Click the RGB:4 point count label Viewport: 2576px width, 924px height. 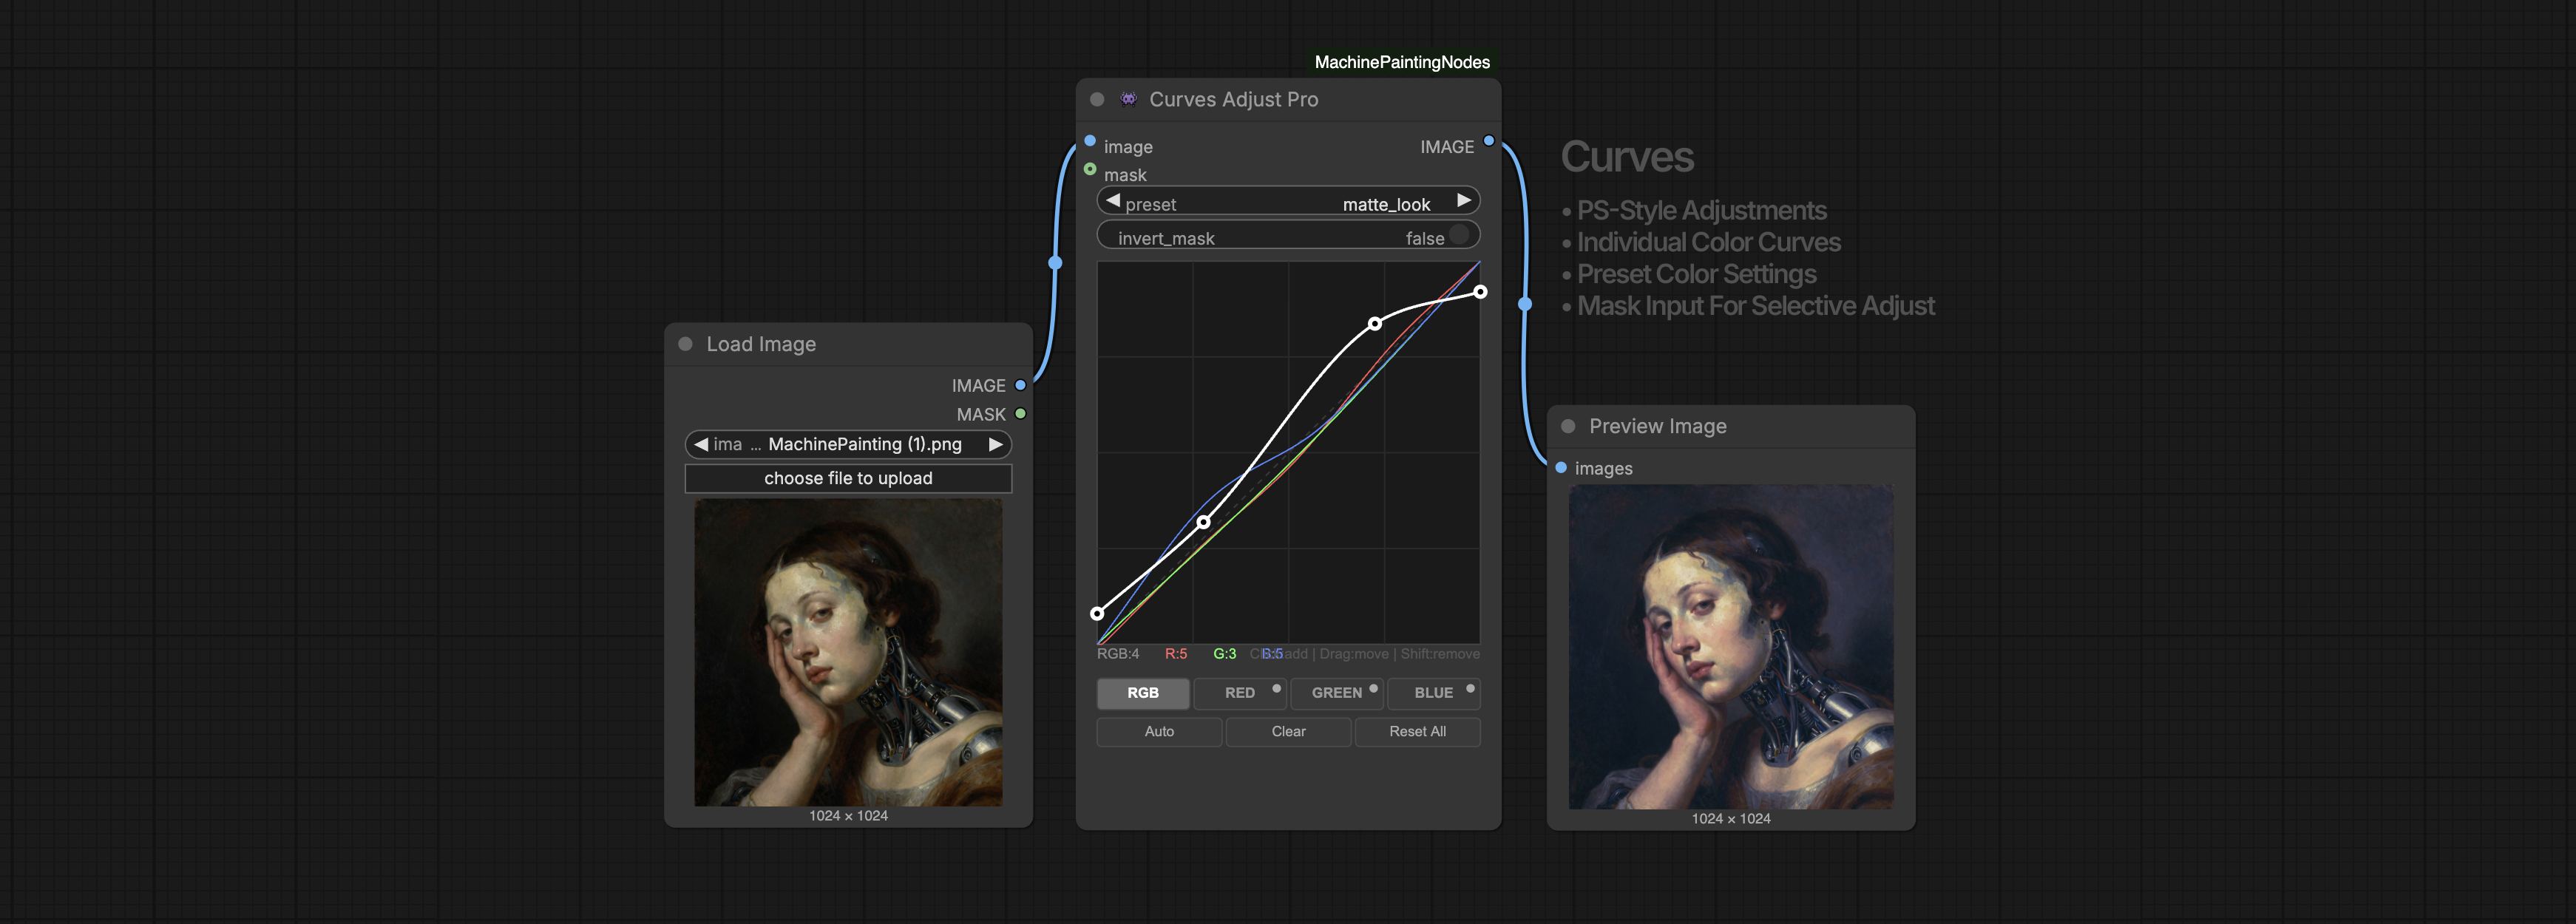click(x=1118, y=654)
